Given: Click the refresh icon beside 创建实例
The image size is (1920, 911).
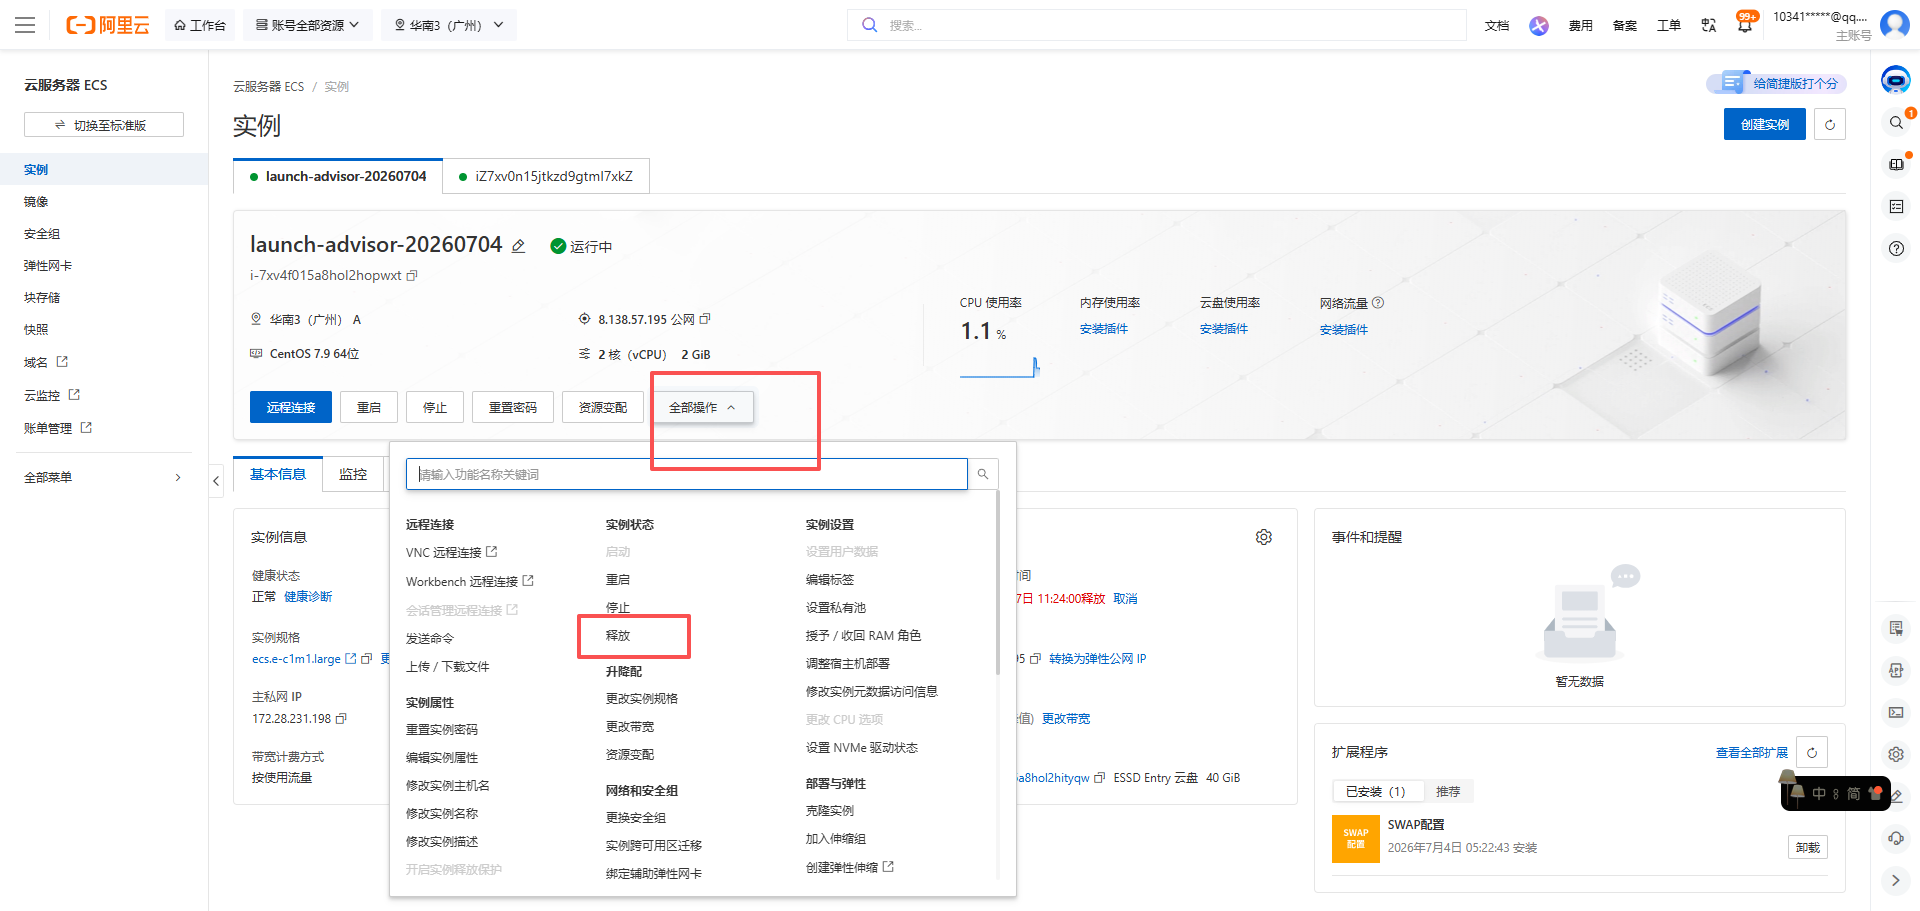Looking at the screenshot, I should (x=1830, y=124).
